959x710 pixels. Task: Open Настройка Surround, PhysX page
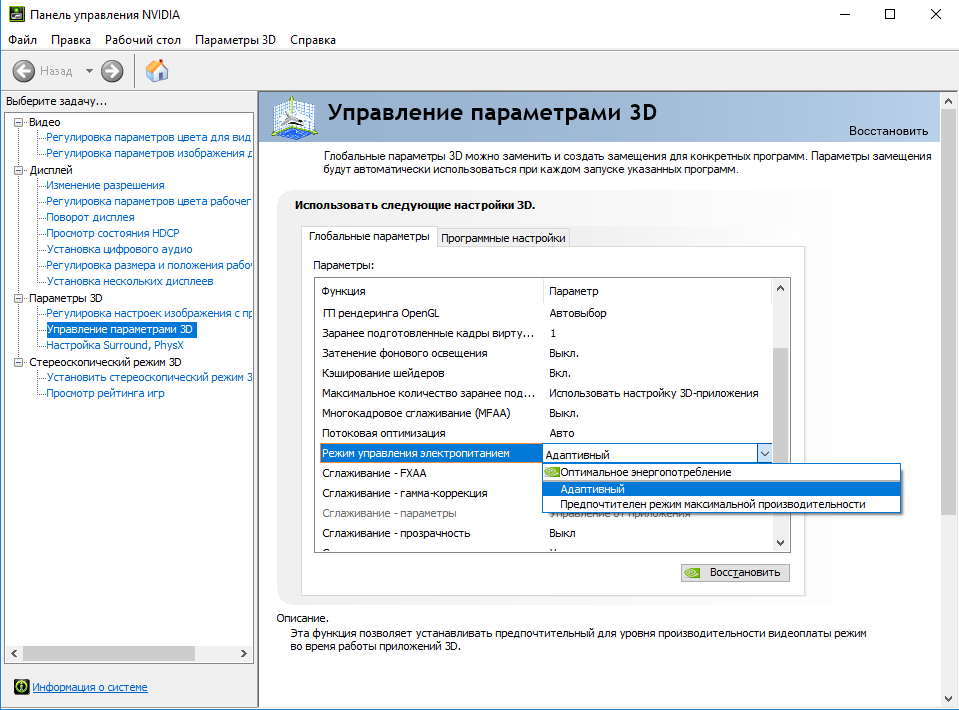point(115,345)
